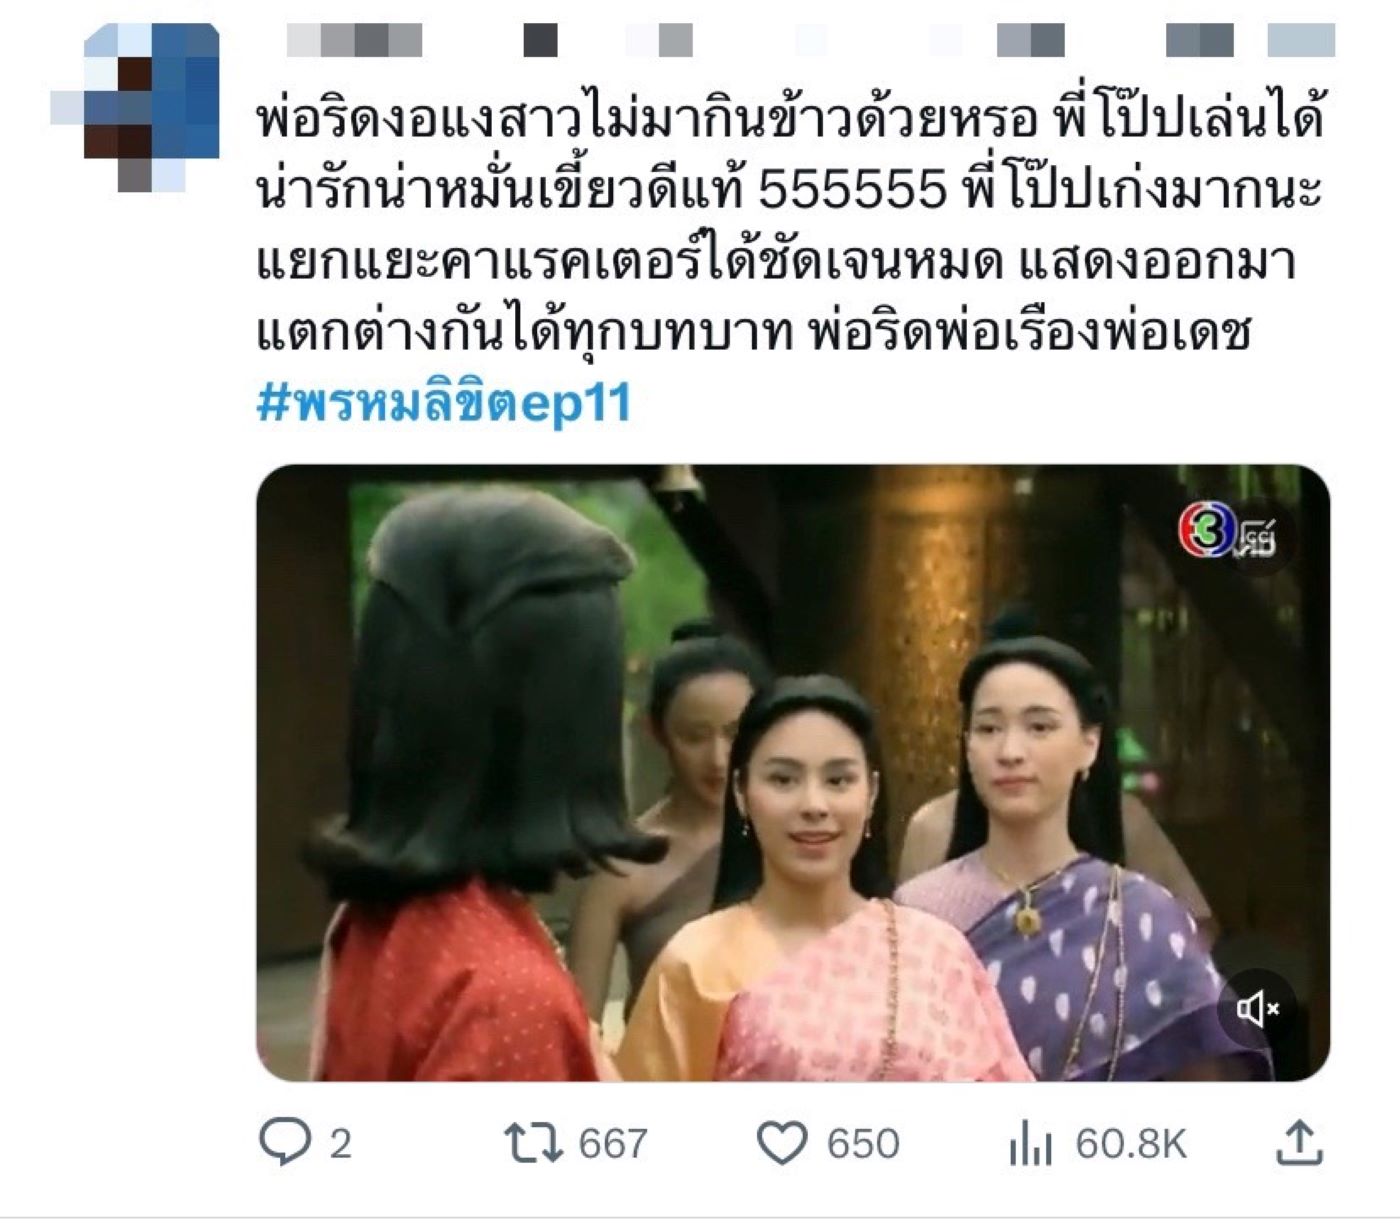Unmute the video with the speaker icon

[1258, 1010]
